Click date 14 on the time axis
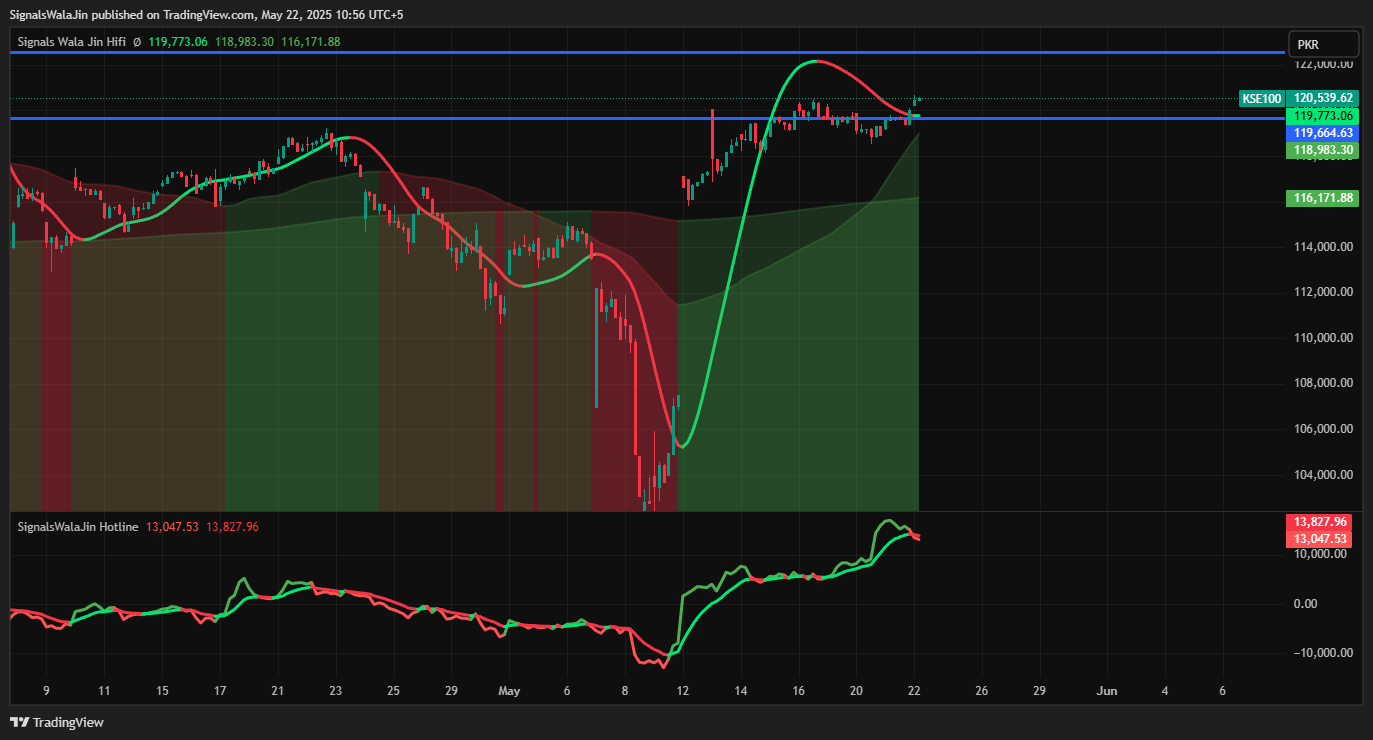 point(741,691)
